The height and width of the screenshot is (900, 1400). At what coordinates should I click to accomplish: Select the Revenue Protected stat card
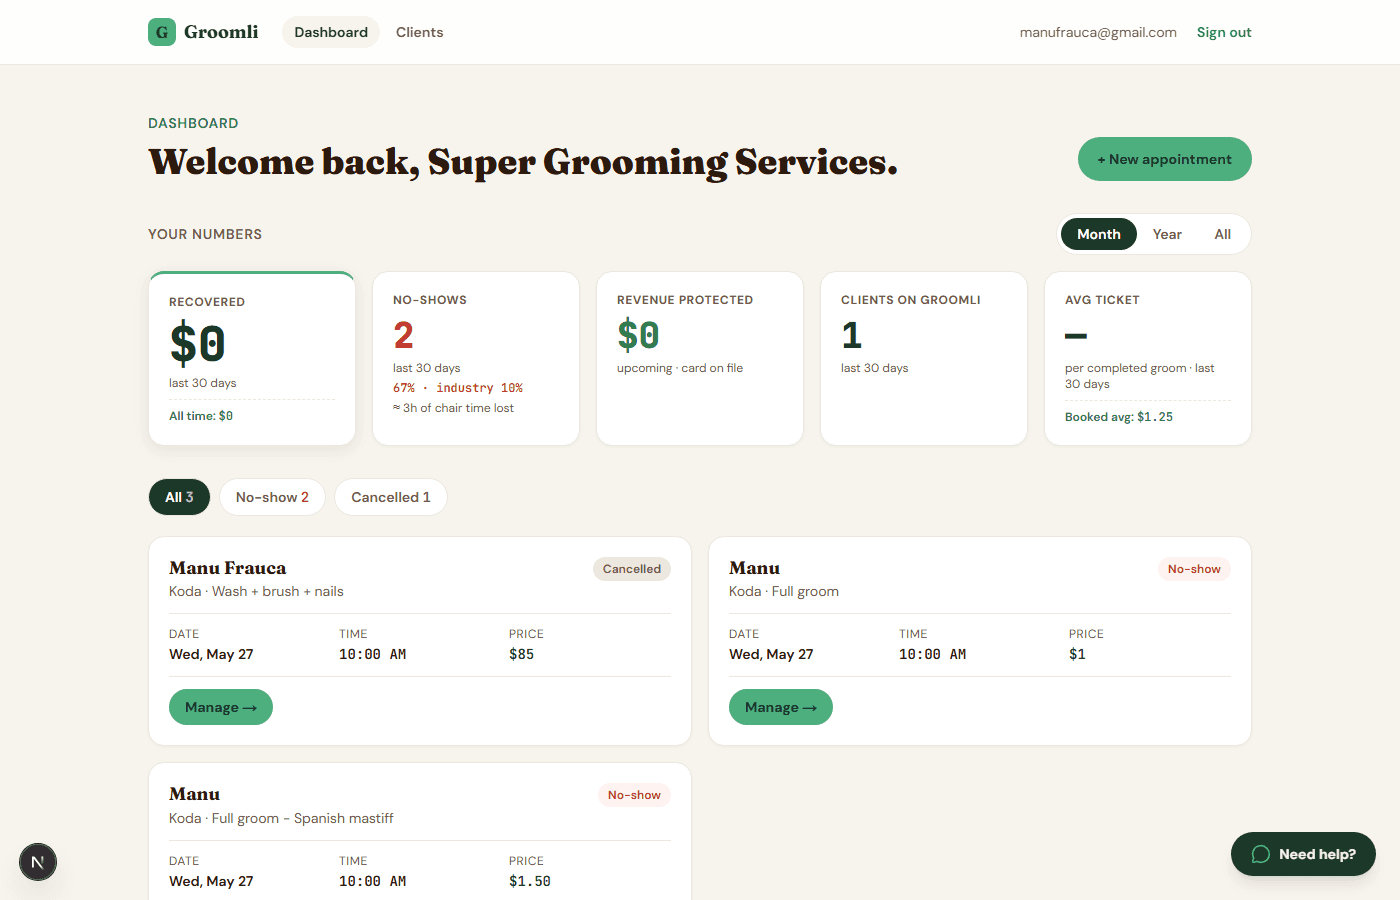[700, 358]
